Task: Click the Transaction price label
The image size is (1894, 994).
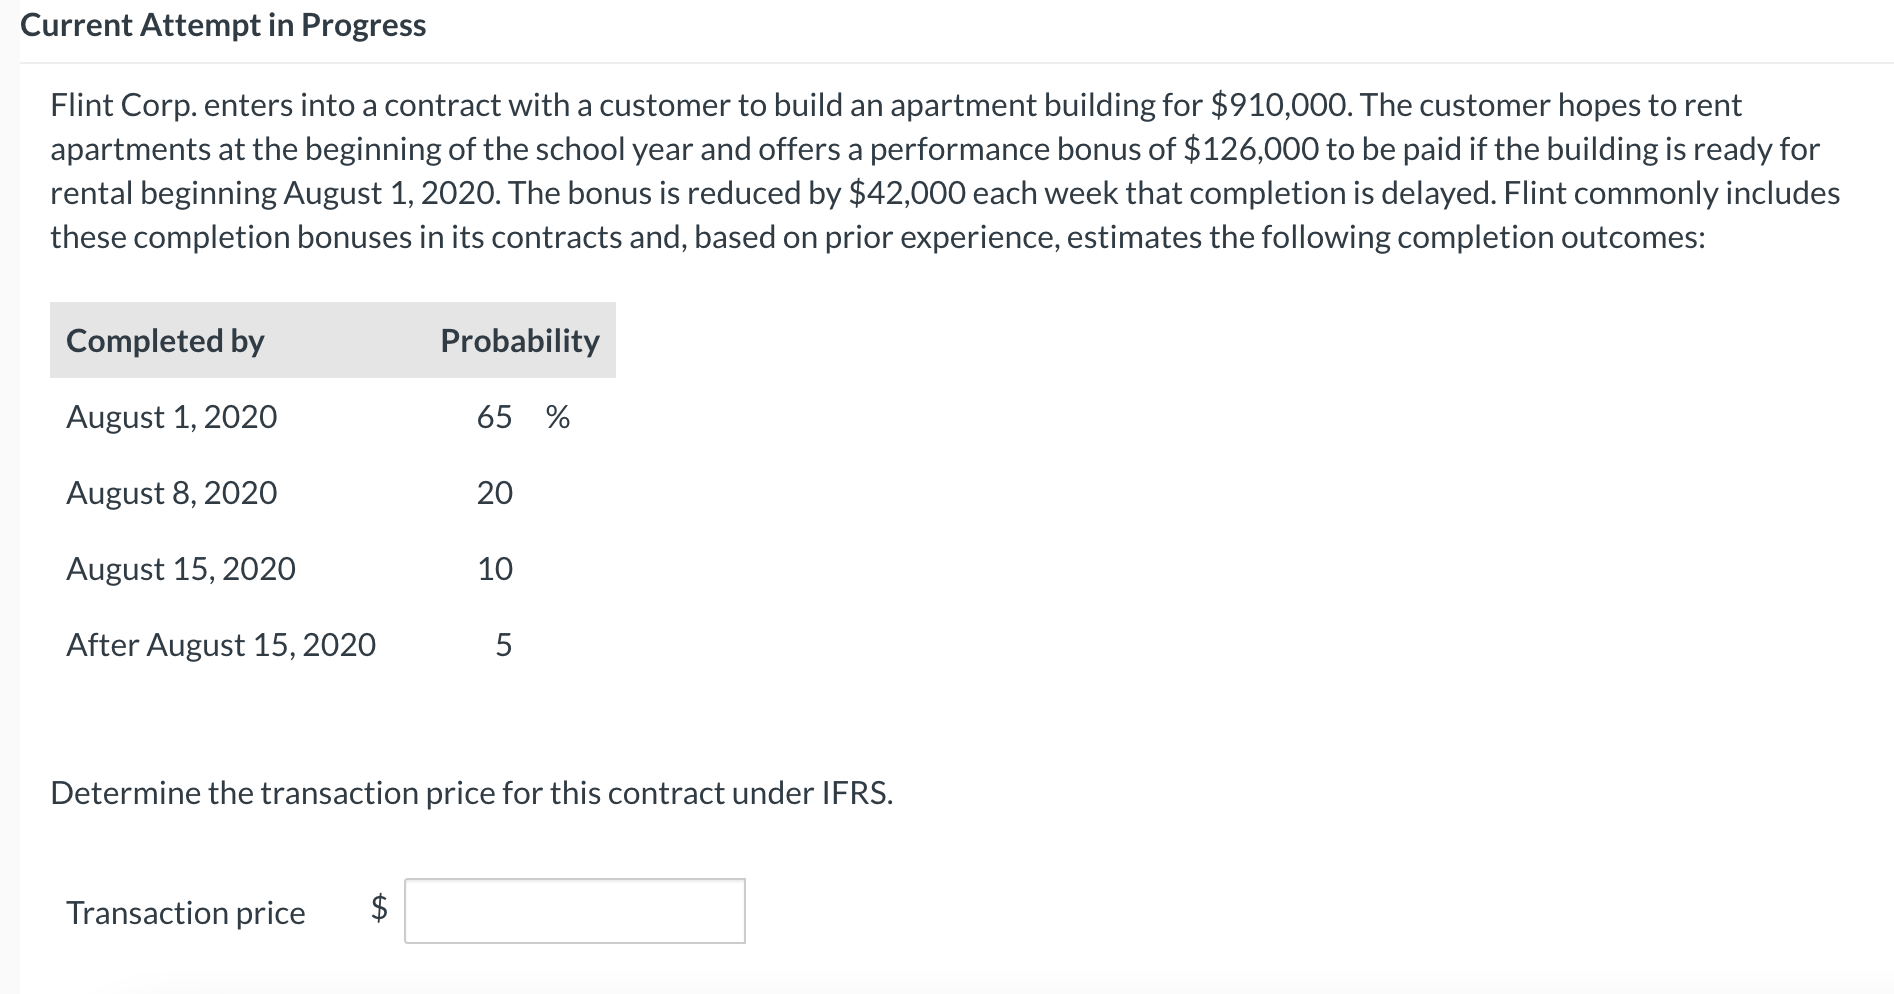Action: 186,913
